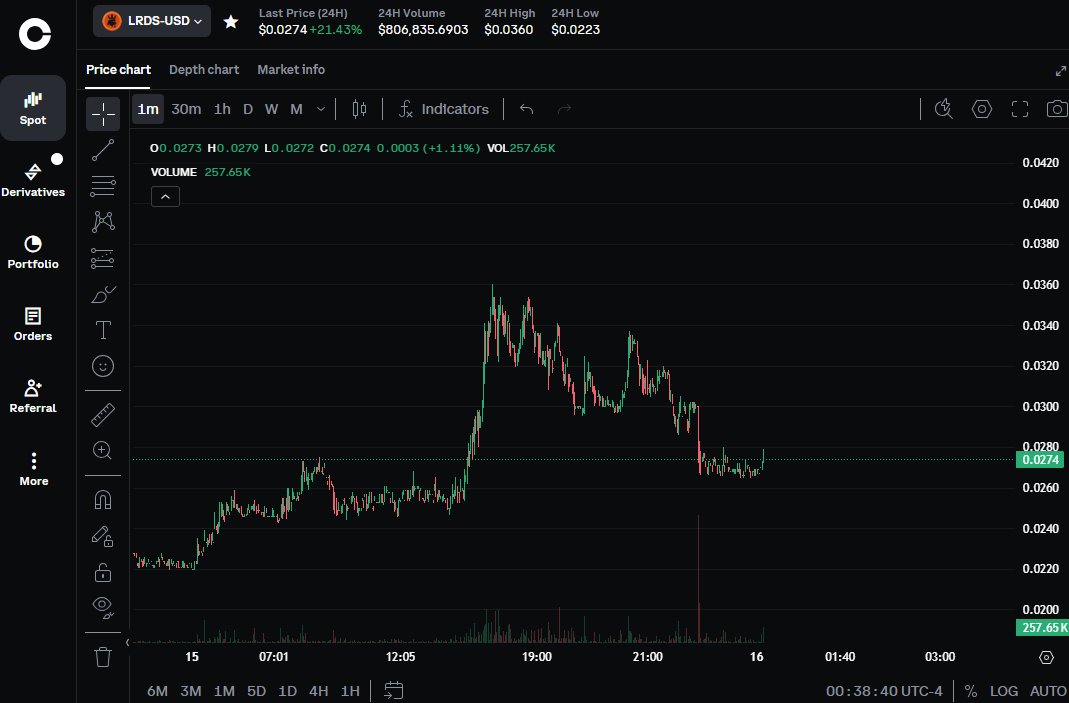Select the D daily interval
The width and height of the screenshot is (1069, 703).
(x=248, y=109)
